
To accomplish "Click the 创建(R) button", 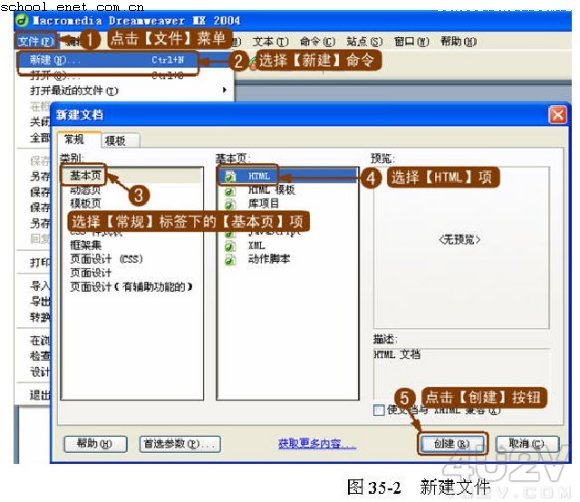I will tap(452, 444).
